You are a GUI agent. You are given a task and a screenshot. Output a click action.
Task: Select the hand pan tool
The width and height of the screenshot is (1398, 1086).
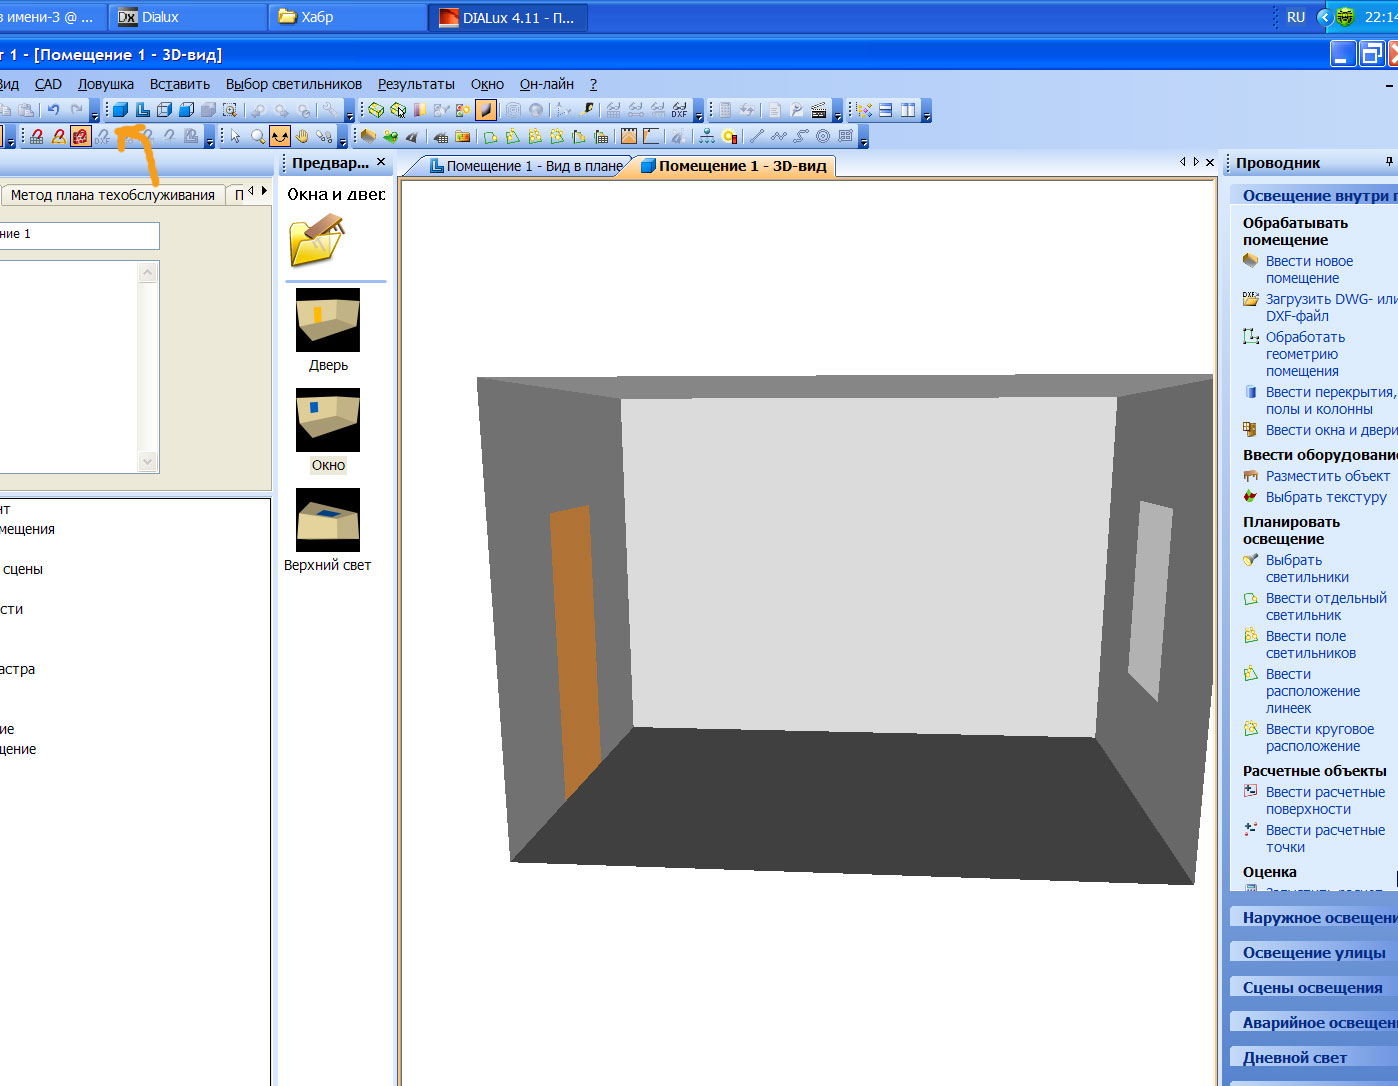pos(302,136)
